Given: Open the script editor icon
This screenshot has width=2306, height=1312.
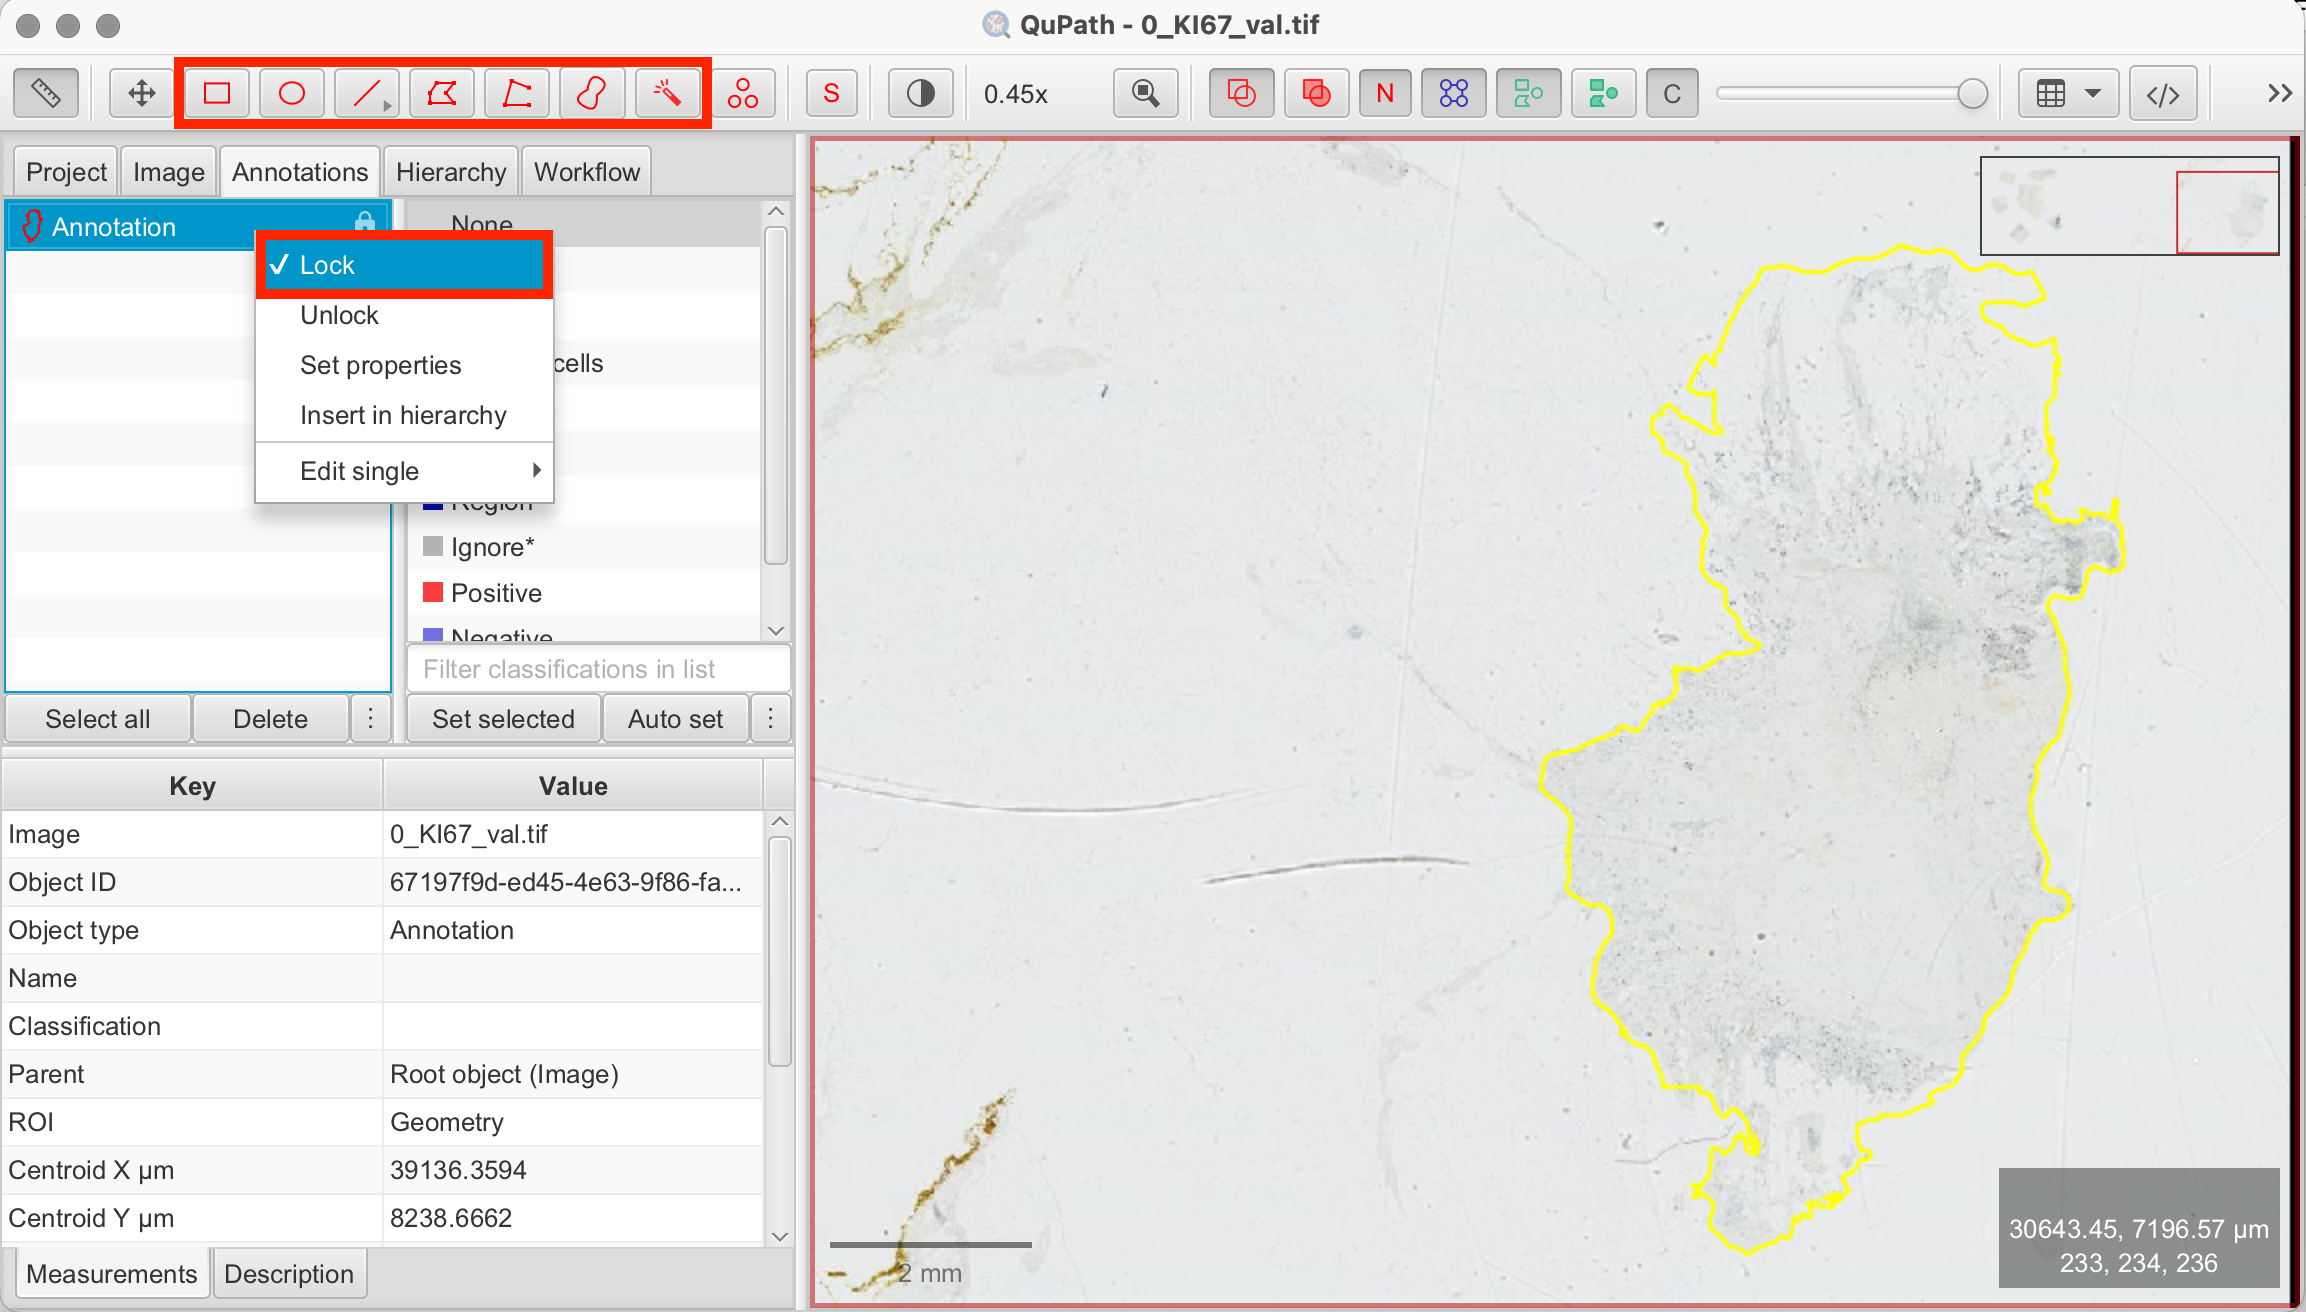Looking at the screenshot, I should 2162,94.
